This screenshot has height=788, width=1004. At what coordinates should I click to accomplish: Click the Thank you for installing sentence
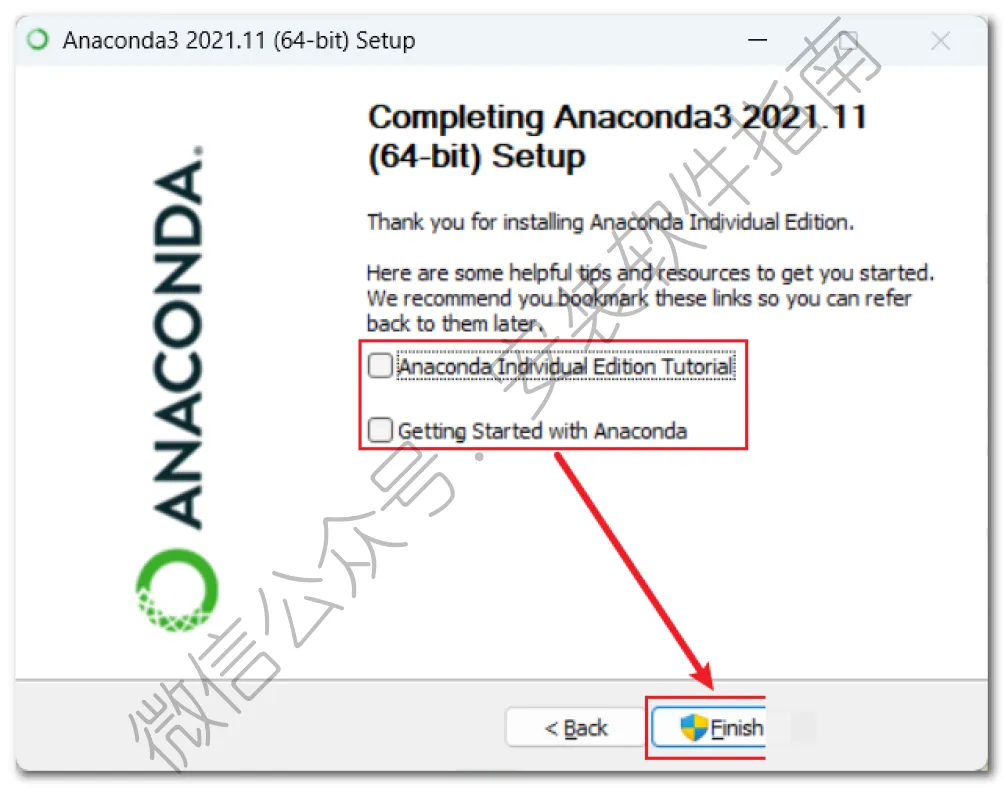pos(610,222)
